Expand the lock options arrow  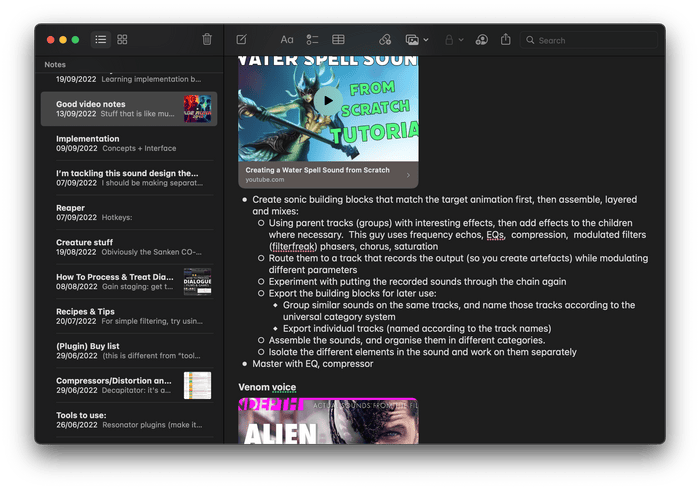[x=461, y=40]
